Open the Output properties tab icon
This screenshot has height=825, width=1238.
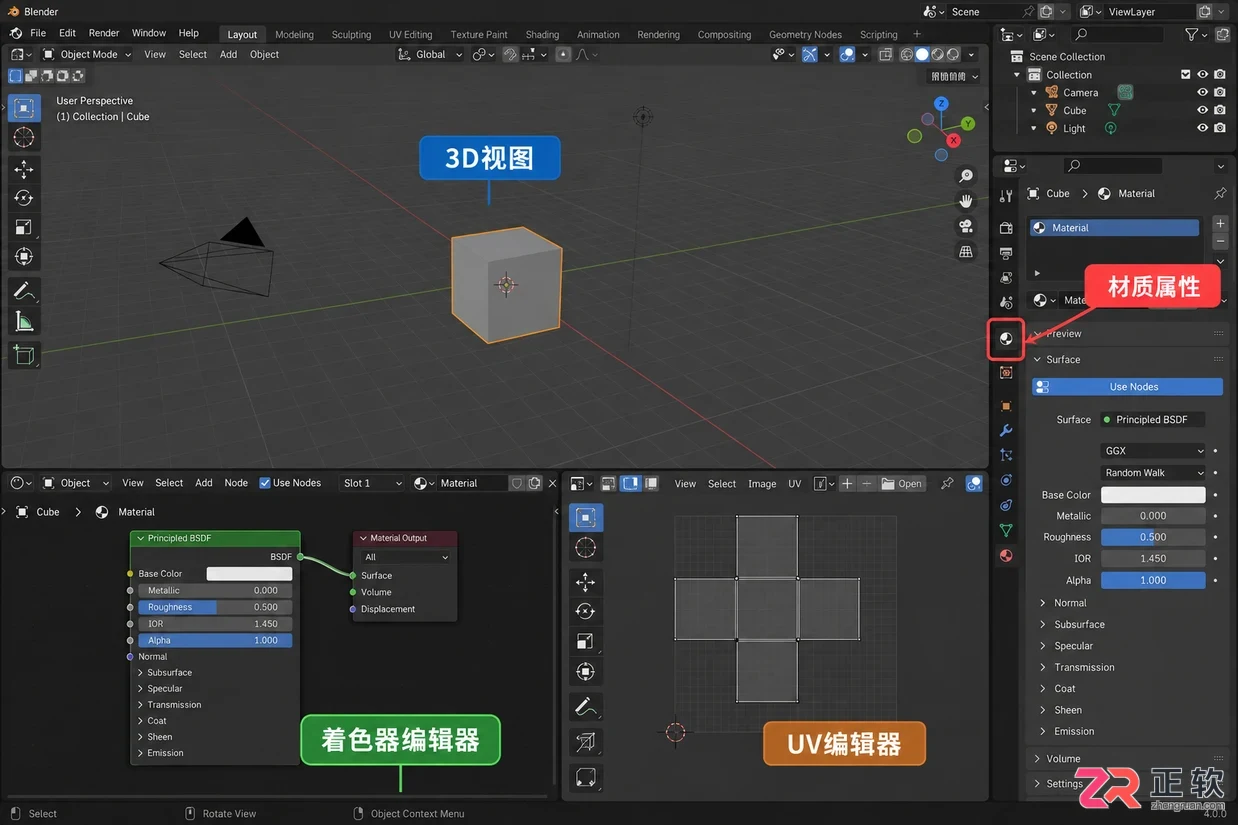(1006, 253)
